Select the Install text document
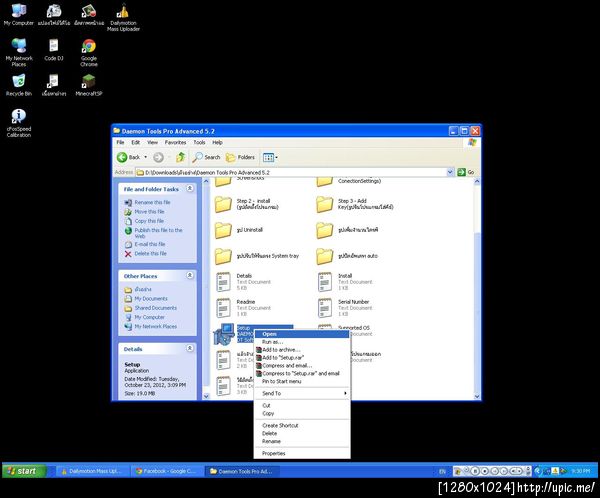 coord(345,282)
